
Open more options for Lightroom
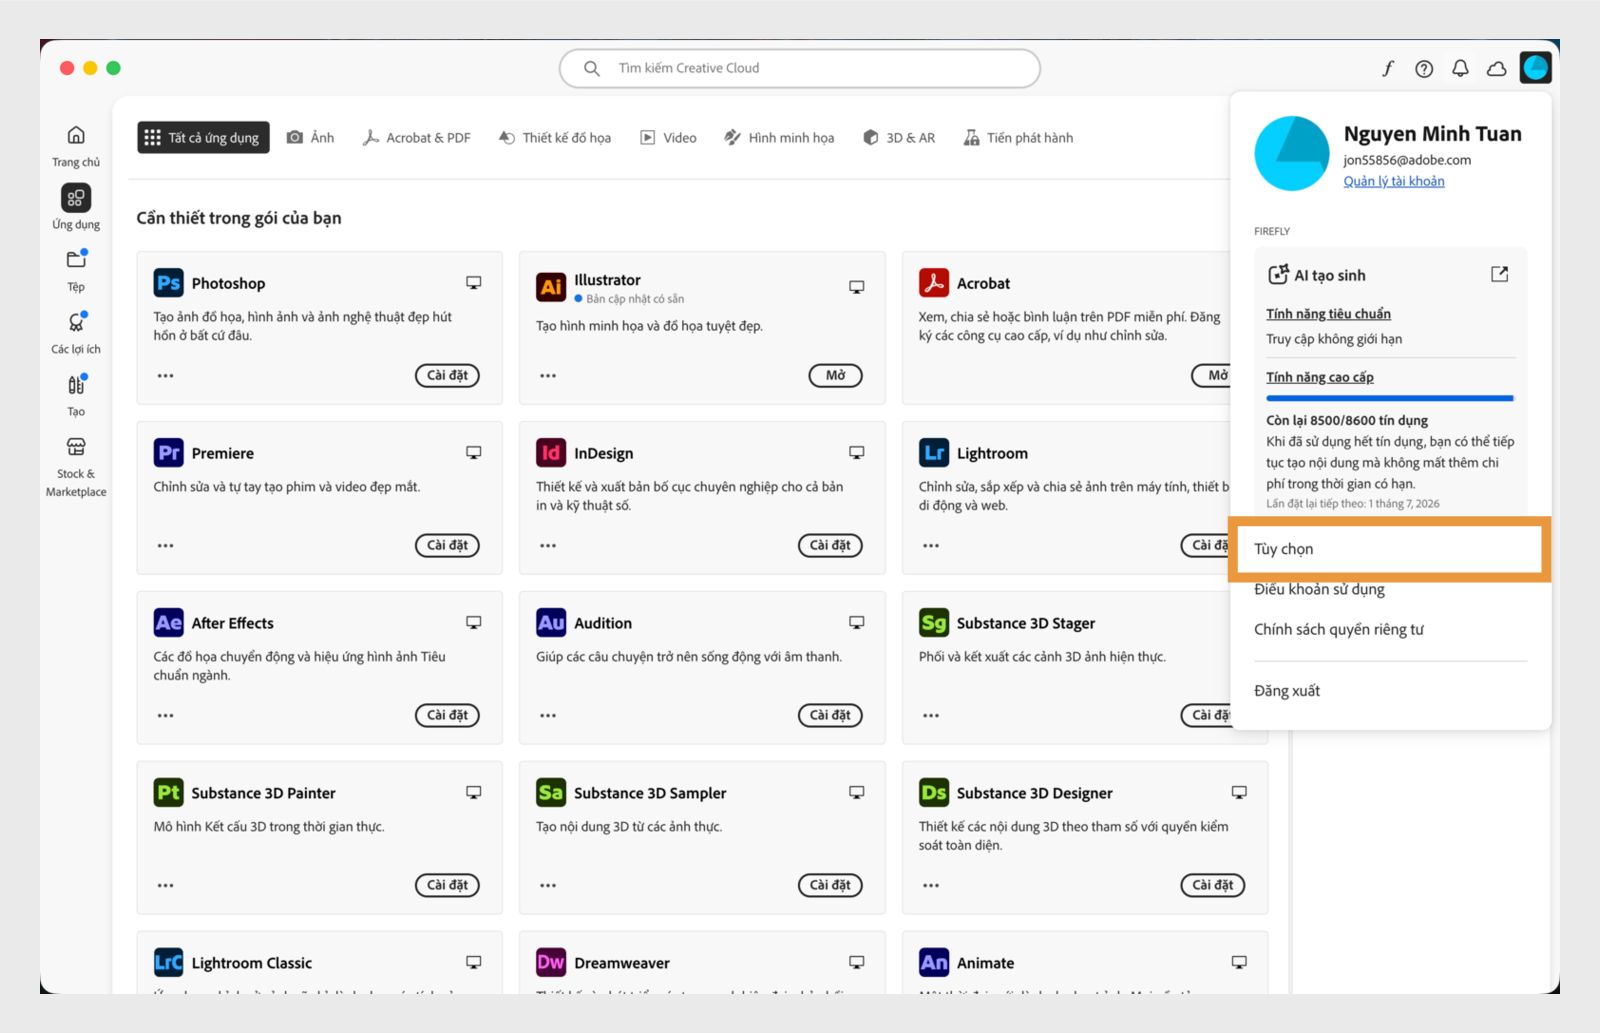(x=931, y=546)
